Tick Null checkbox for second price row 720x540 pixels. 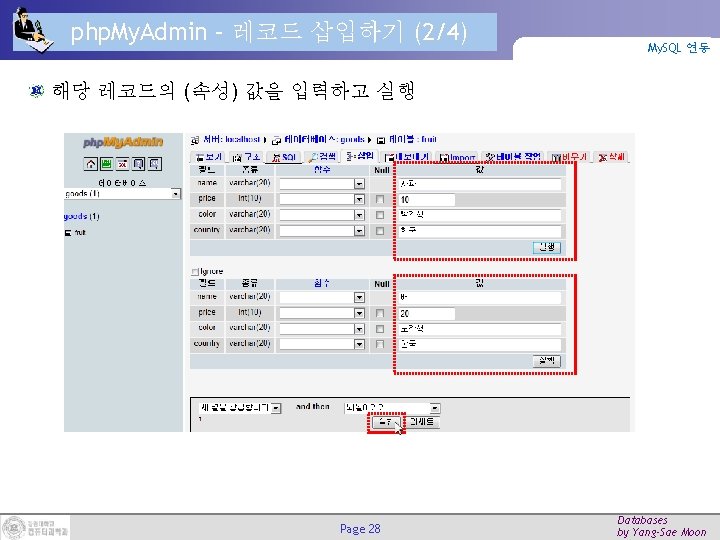coord(380,313)
